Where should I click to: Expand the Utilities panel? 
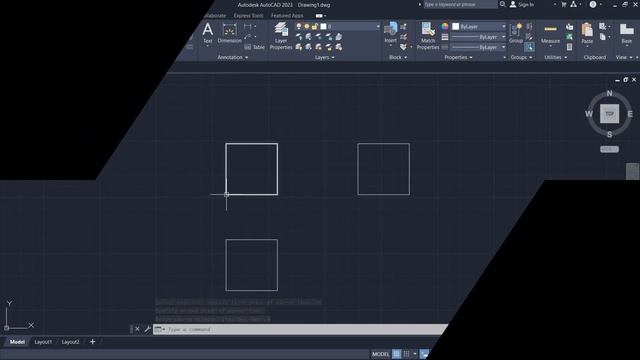[556, 58]
